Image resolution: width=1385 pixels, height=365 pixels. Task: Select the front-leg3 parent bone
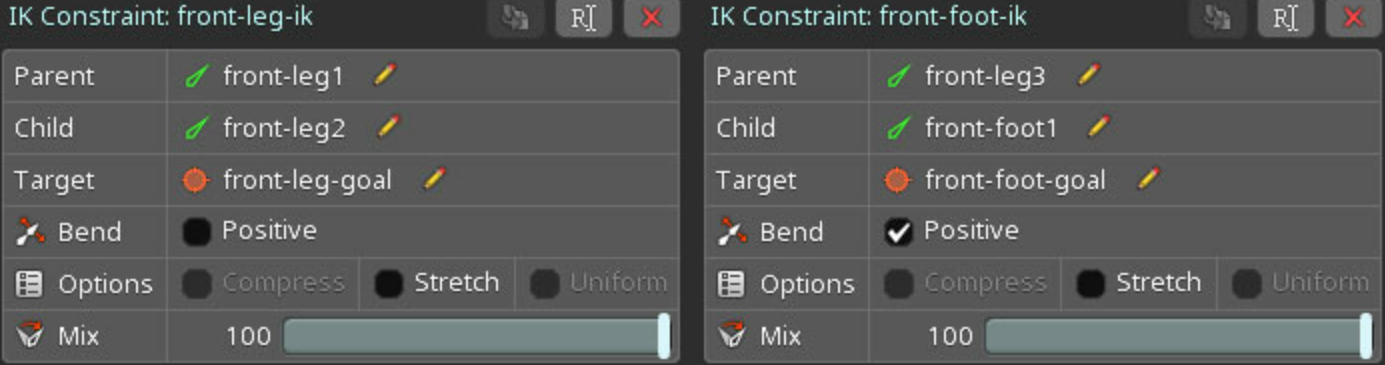985,76
